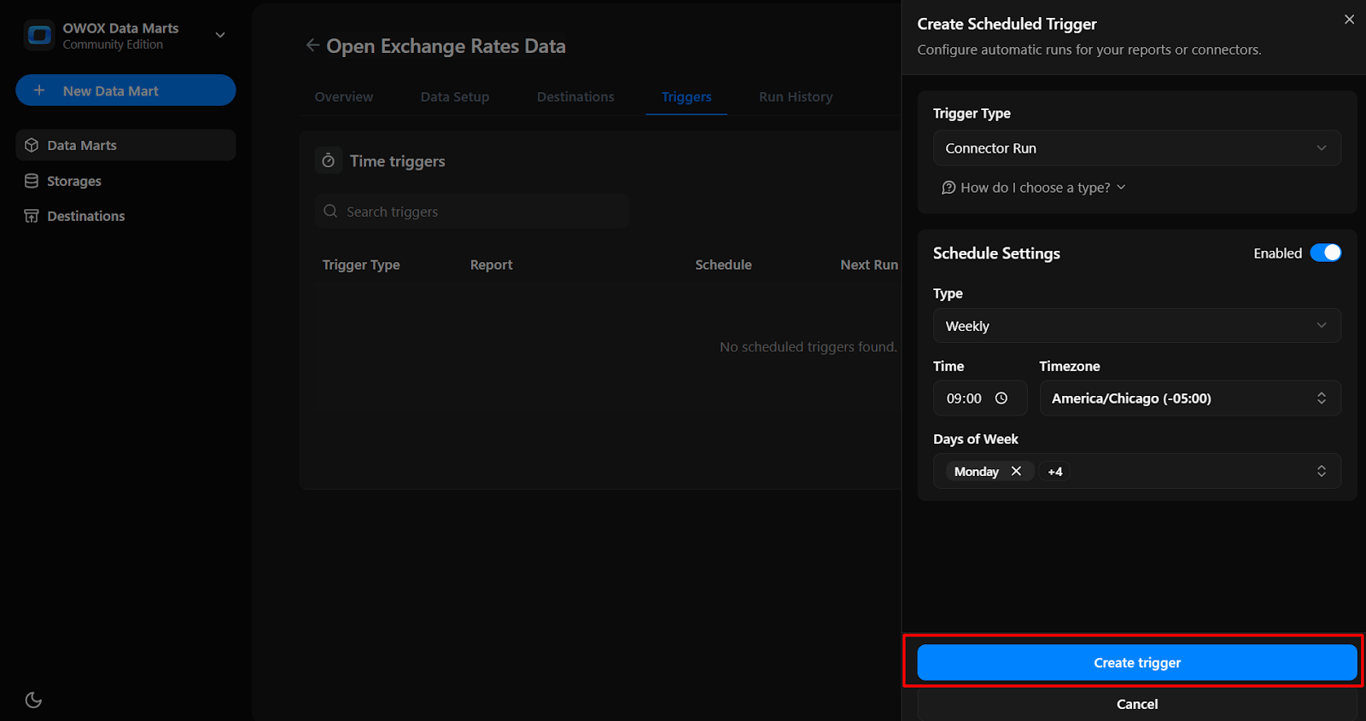This screenshot has height=721, width=1366.
Task: Open Data Marts in the sidebar
Action: pyautogui.click(x=126, y=145)
